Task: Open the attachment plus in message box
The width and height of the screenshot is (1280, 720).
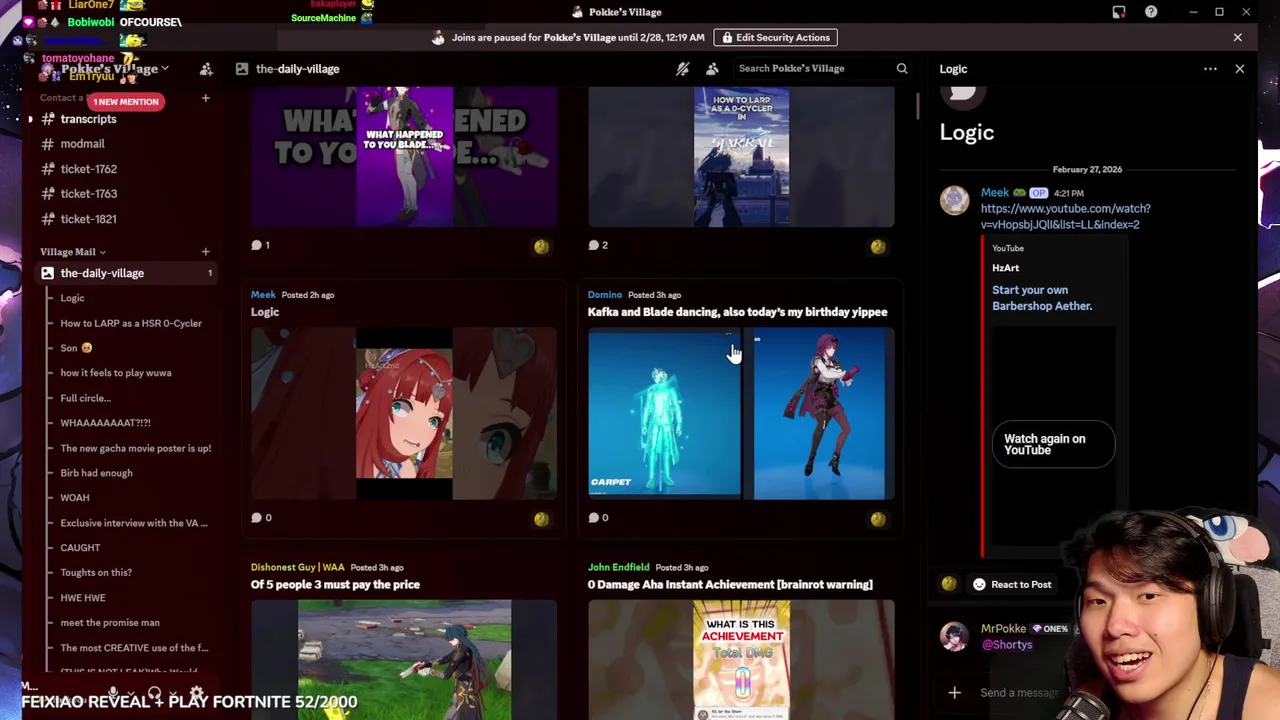Action: pyautogui.click(x=954, y=692)
